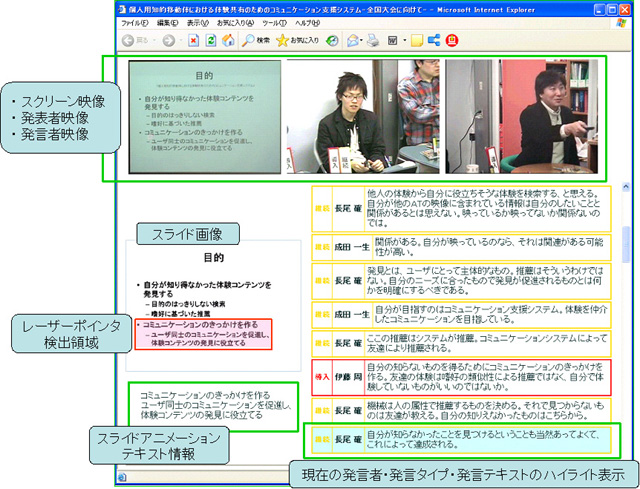Click the Windows flag logo in menu bar
Image resolution: width=640 pixels, height=489 pixels.
(x=621, y=23)
